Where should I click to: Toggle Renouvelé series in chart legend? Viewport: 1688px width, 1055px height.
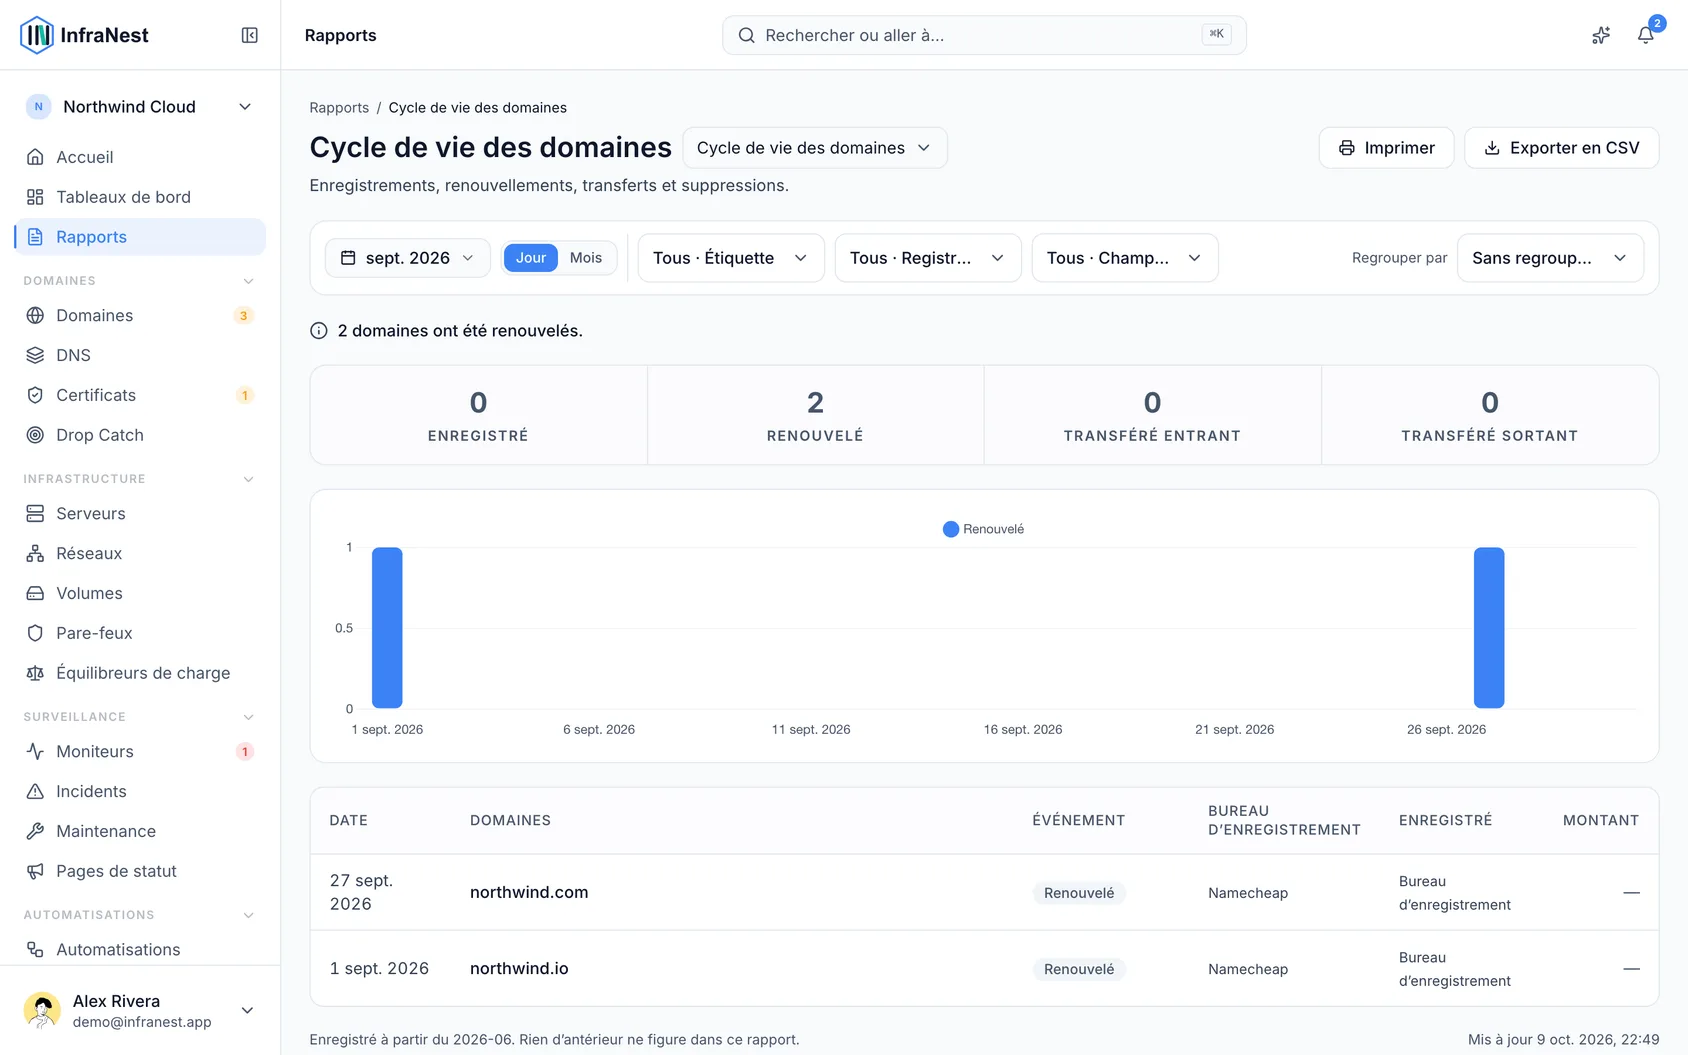point(984,529)
